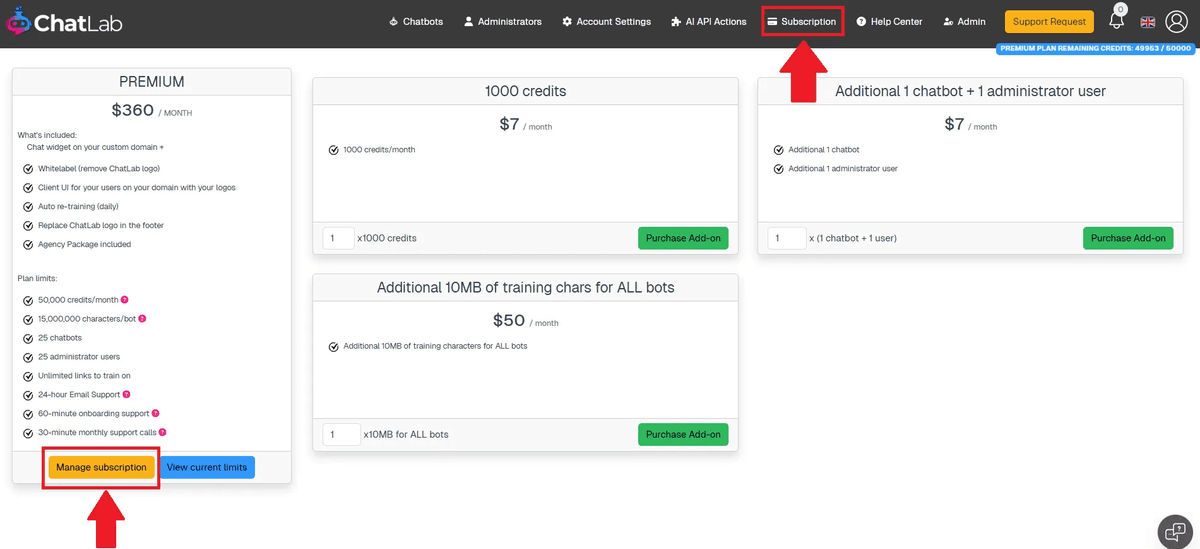Open Account Settings in the navbar
The width and height of the screenshot is (1200, 549).
tap(606, 22)
